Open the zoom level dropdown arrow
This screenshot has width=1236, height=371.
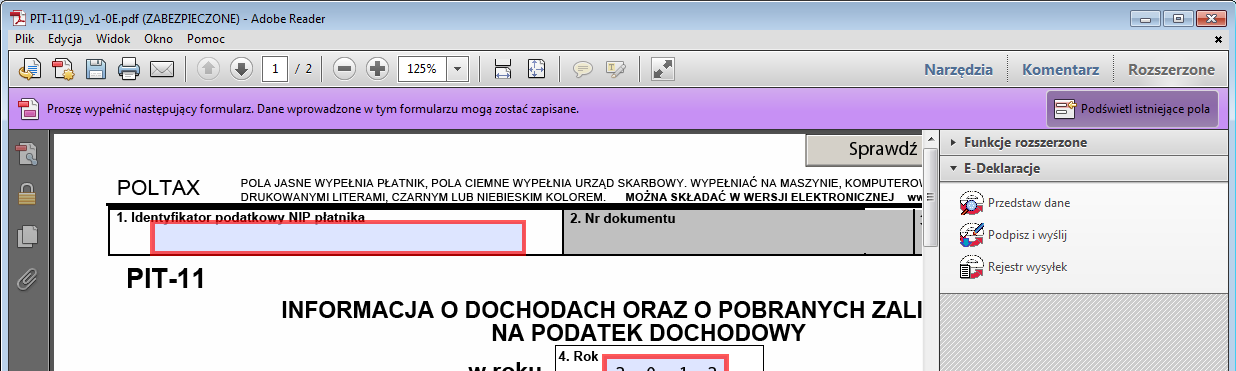[458, 69]
